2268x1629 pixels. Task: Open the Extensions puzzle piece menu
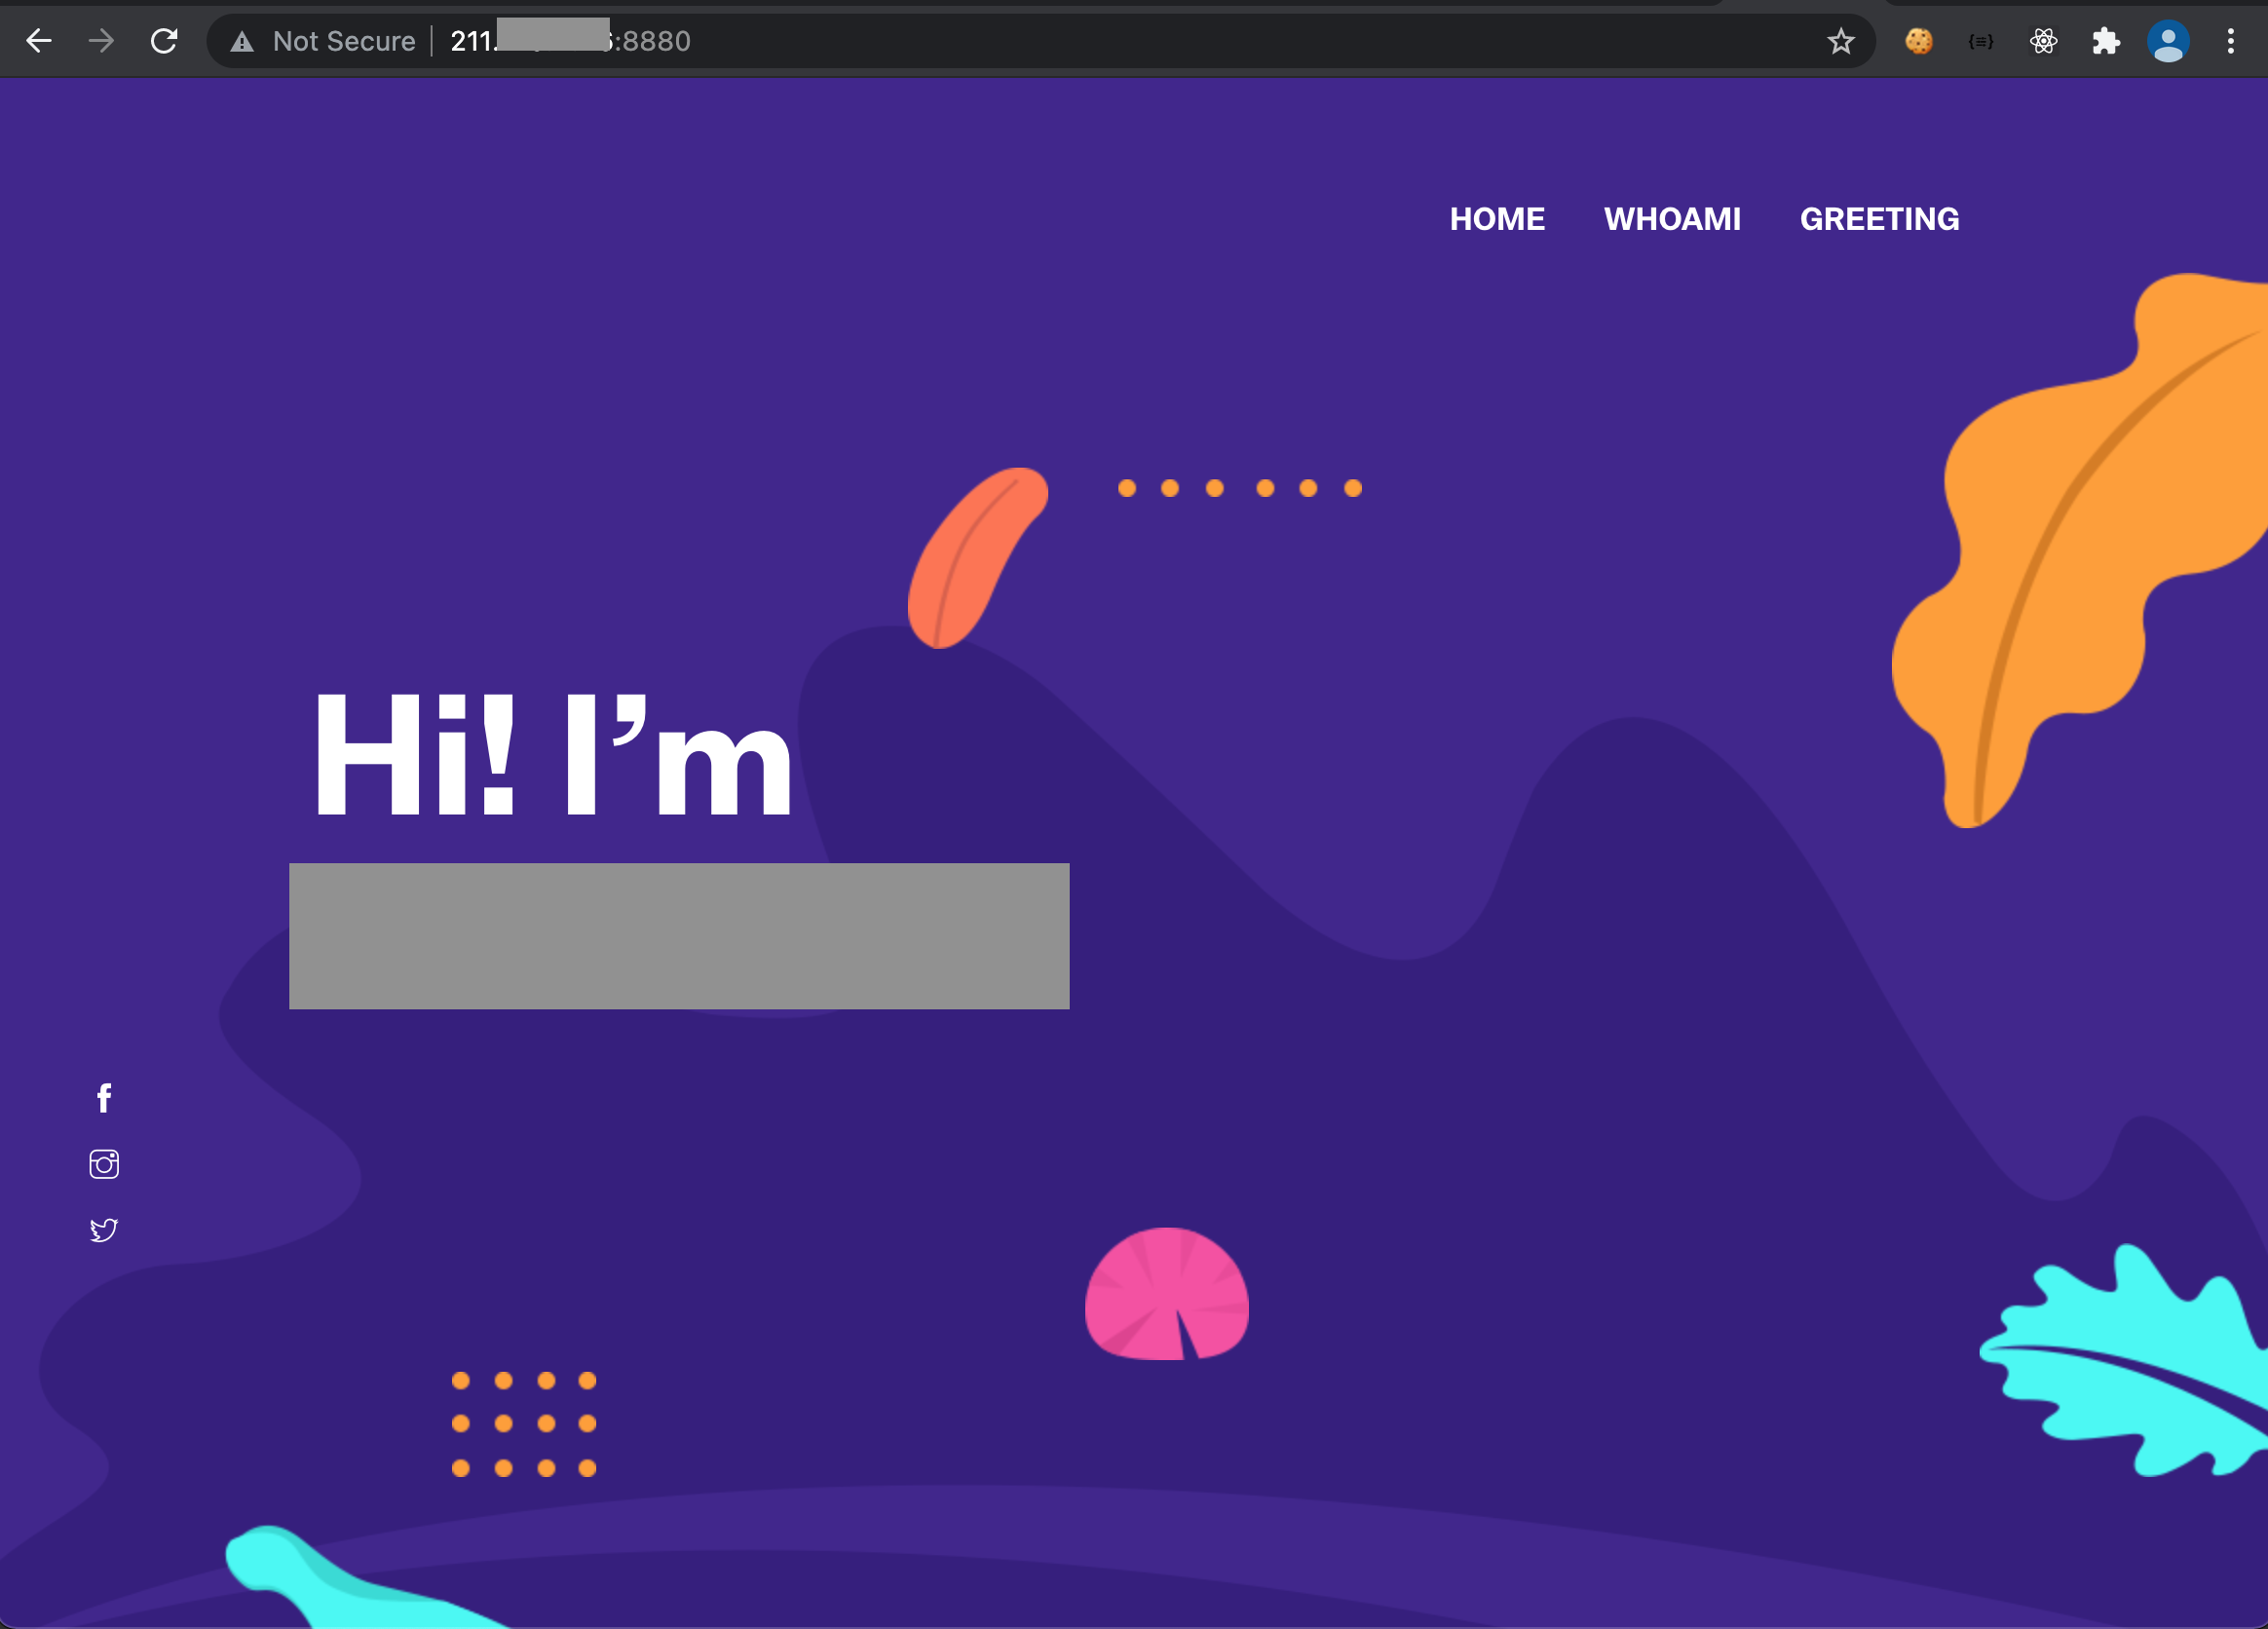pyautogui.click(x=2106, y=41)
